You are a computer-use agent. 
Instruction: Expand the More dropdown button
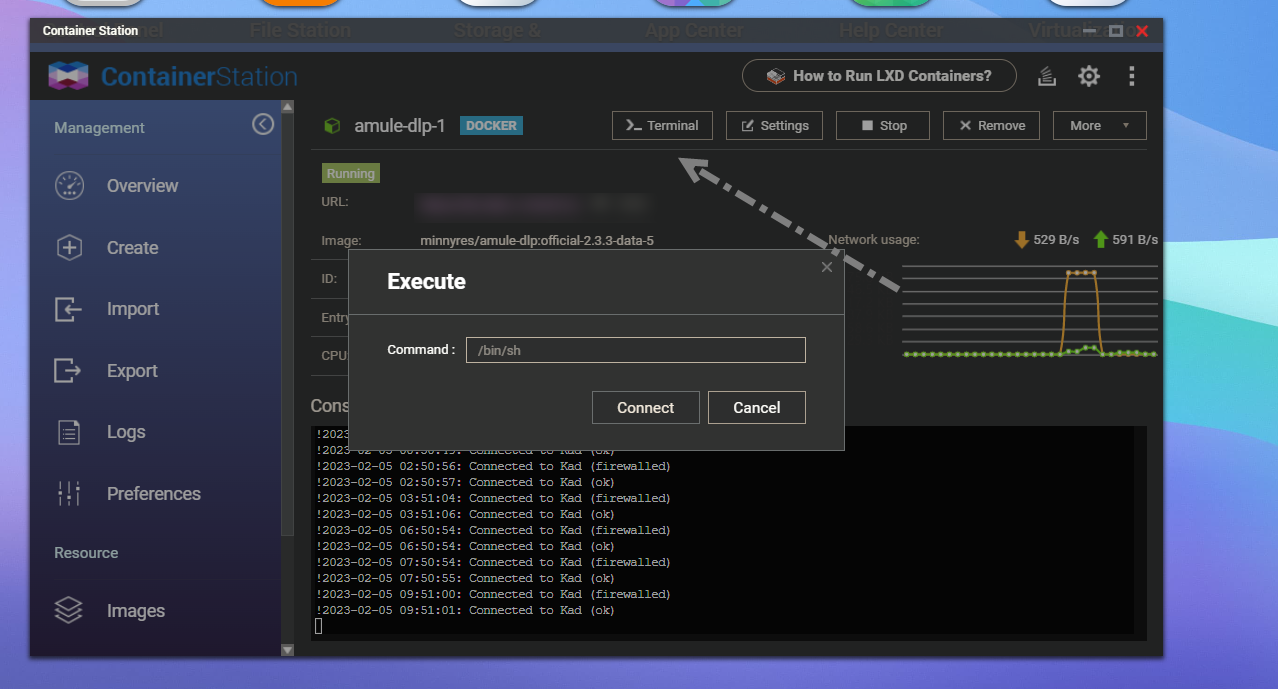pyautogui.click(x=1099, y=125)
